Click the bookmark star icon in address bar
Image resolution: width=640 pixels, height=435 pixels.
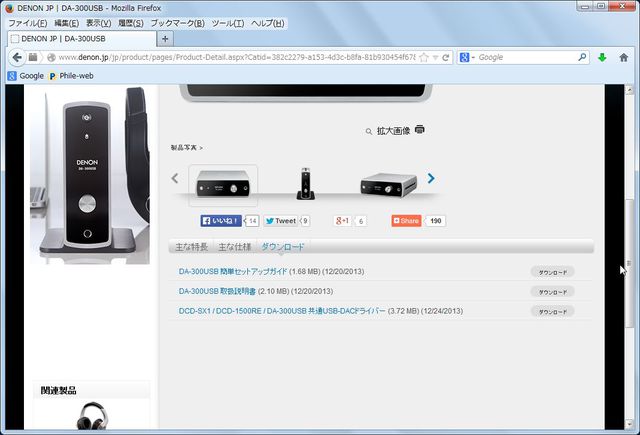[x=424, y=58]
